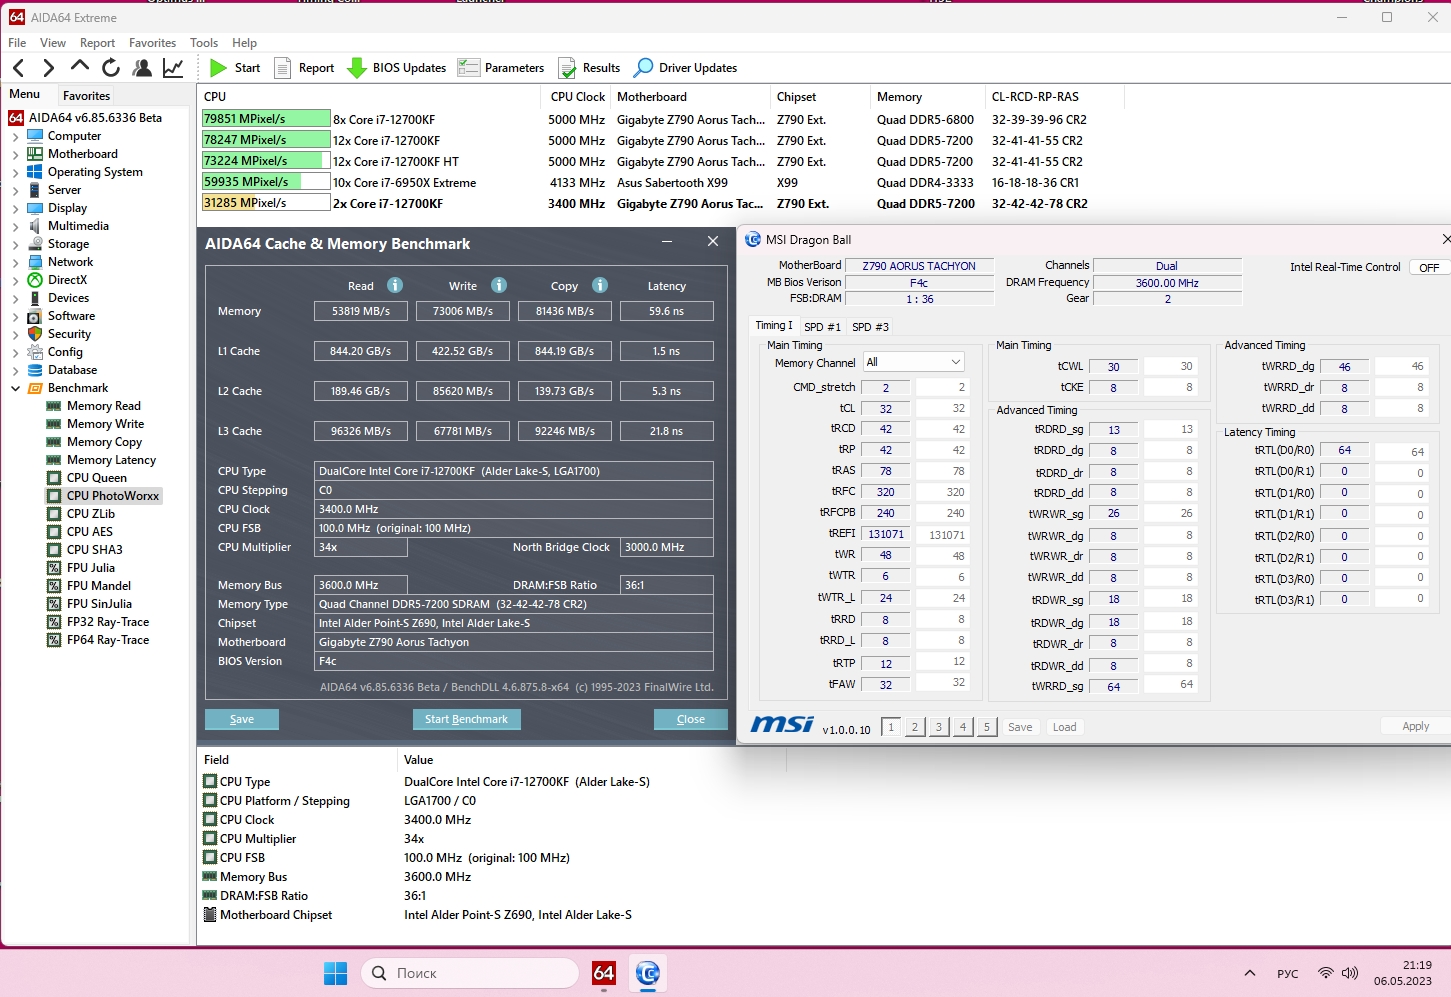Screen dimensions: 1451x997
Task: Select profile 3 in MSI Dragon Ball
Action: pos(939,727)
